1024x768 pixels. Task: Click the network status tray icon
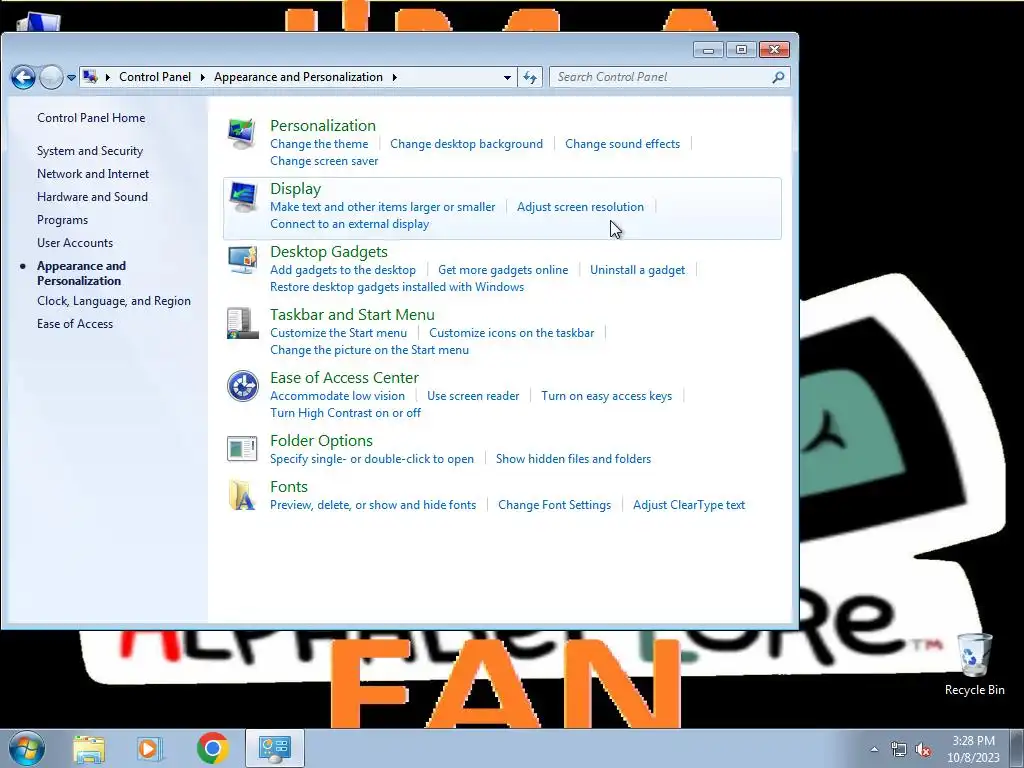coord(899,750)
